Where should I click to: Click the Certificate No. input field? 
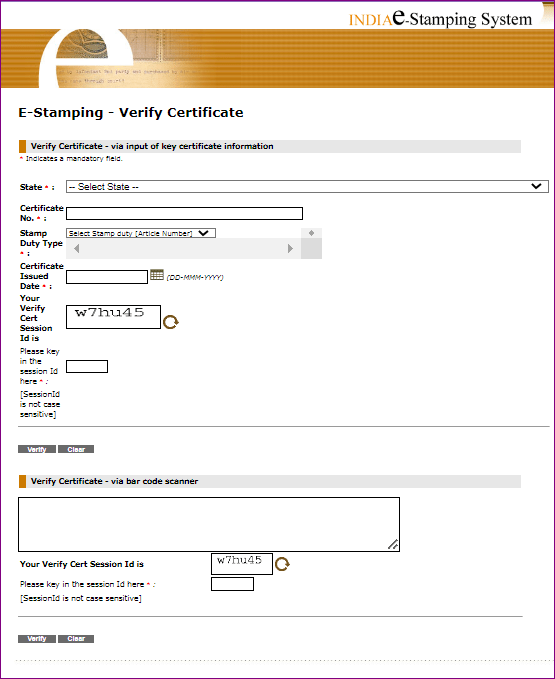[184, 213]
